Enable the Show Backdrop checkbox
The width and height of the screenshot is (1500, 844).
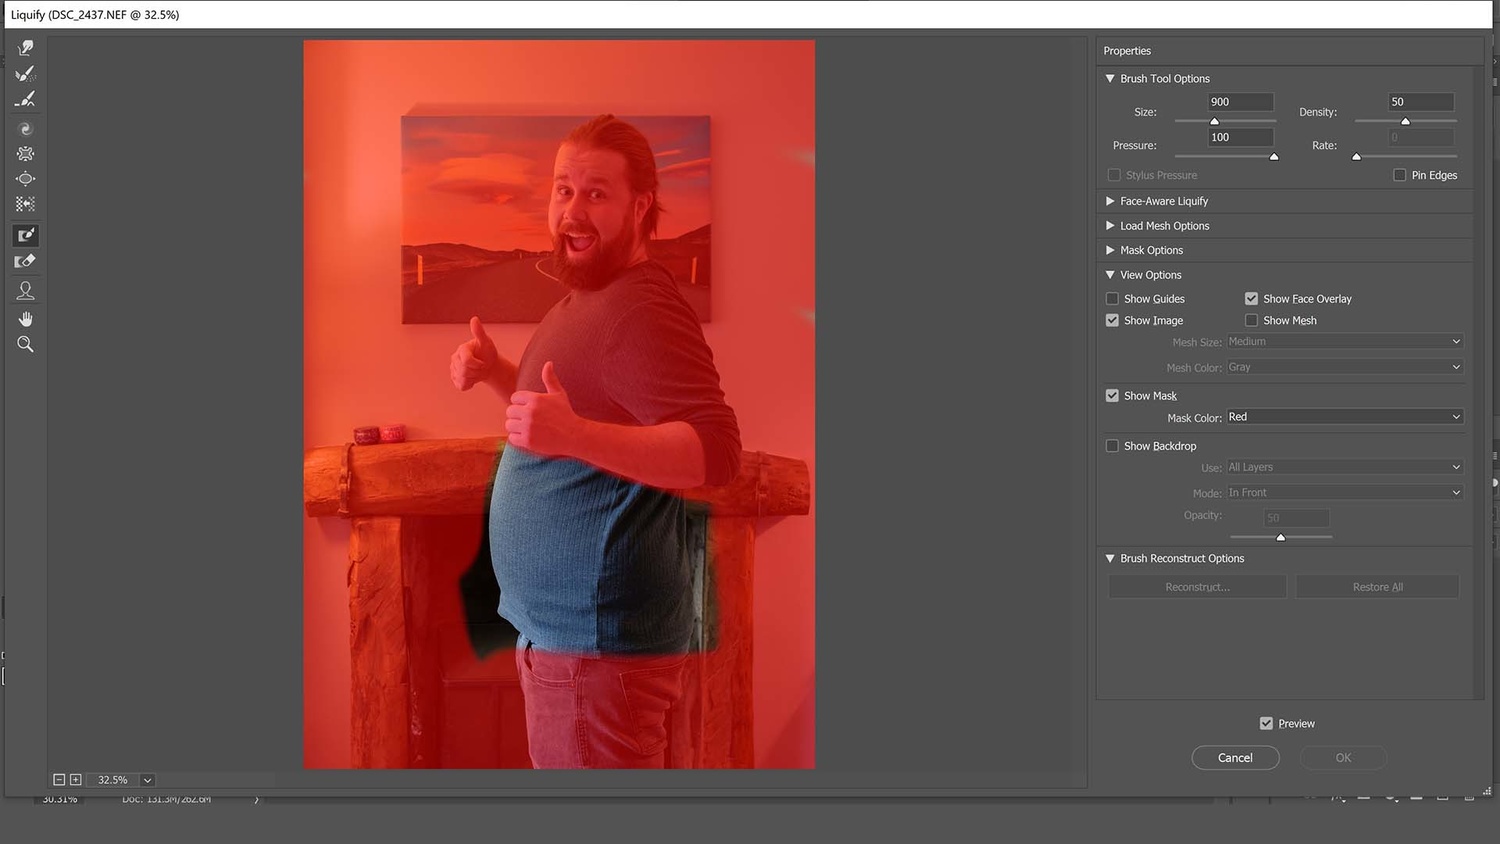pos(1112,446)
